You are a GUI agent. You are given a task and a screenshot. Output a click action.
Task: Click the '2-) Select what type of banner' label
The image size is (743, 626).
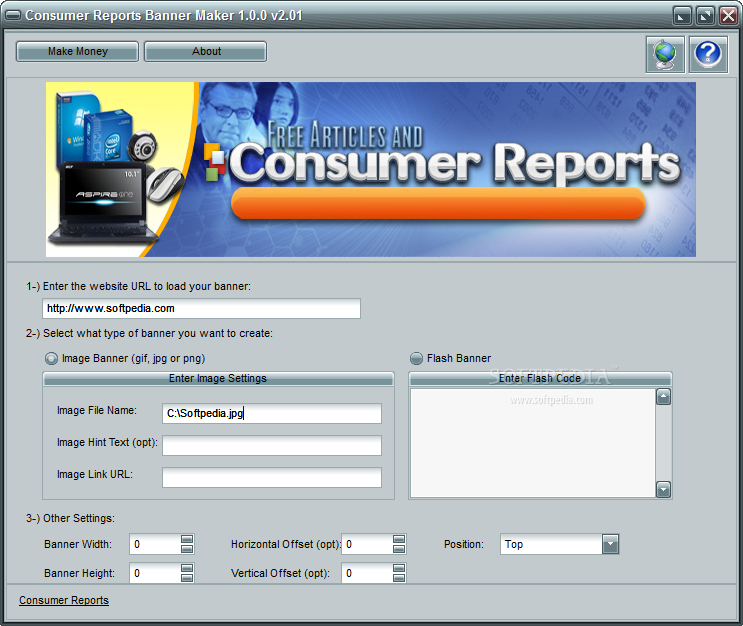[149, 333]
